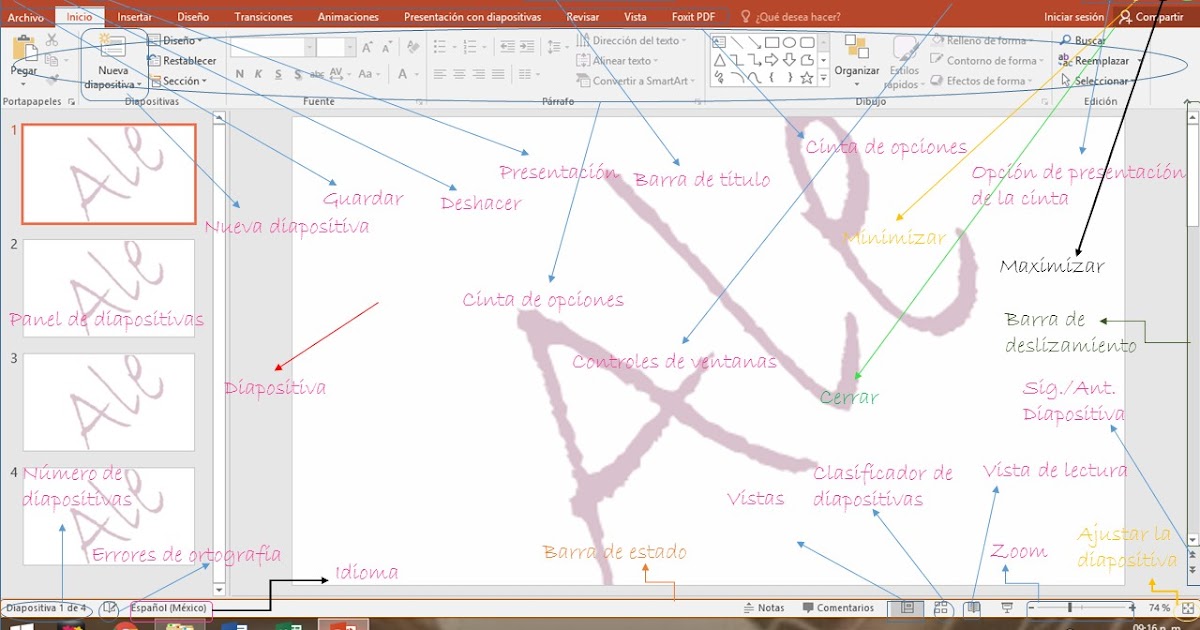Select the star shape in Dibujo gallery
This screenshot has width=1200, height=630.
tap(806, 75)
